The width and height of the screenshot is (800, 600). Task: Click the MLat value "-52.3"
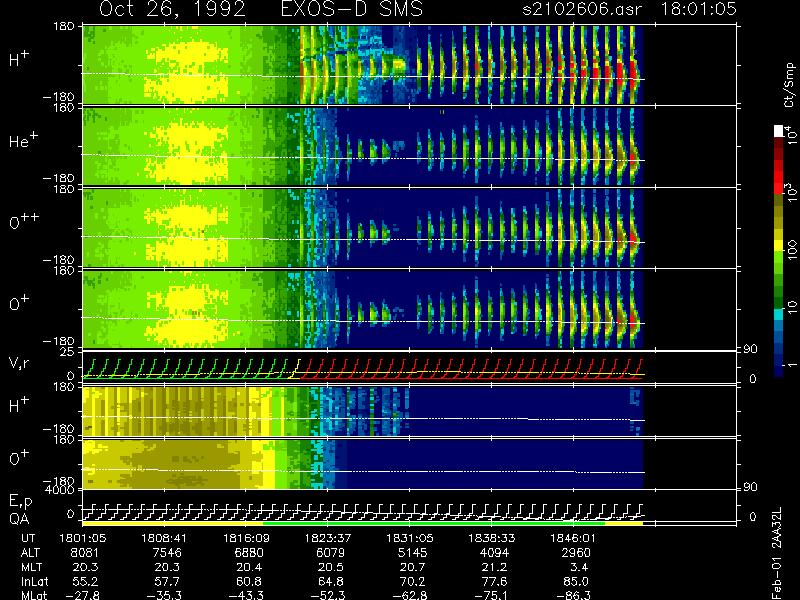pyautogui.click(x=328, y=595)
